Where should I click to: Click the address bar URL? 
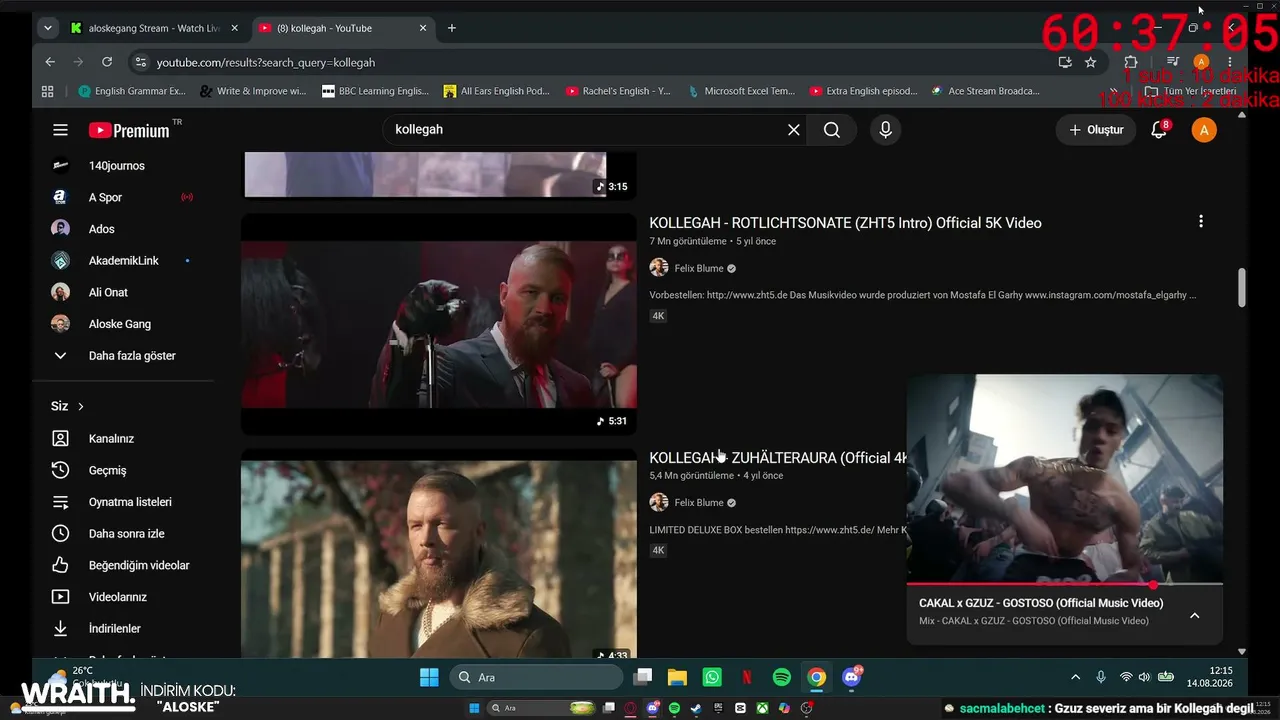266,62
